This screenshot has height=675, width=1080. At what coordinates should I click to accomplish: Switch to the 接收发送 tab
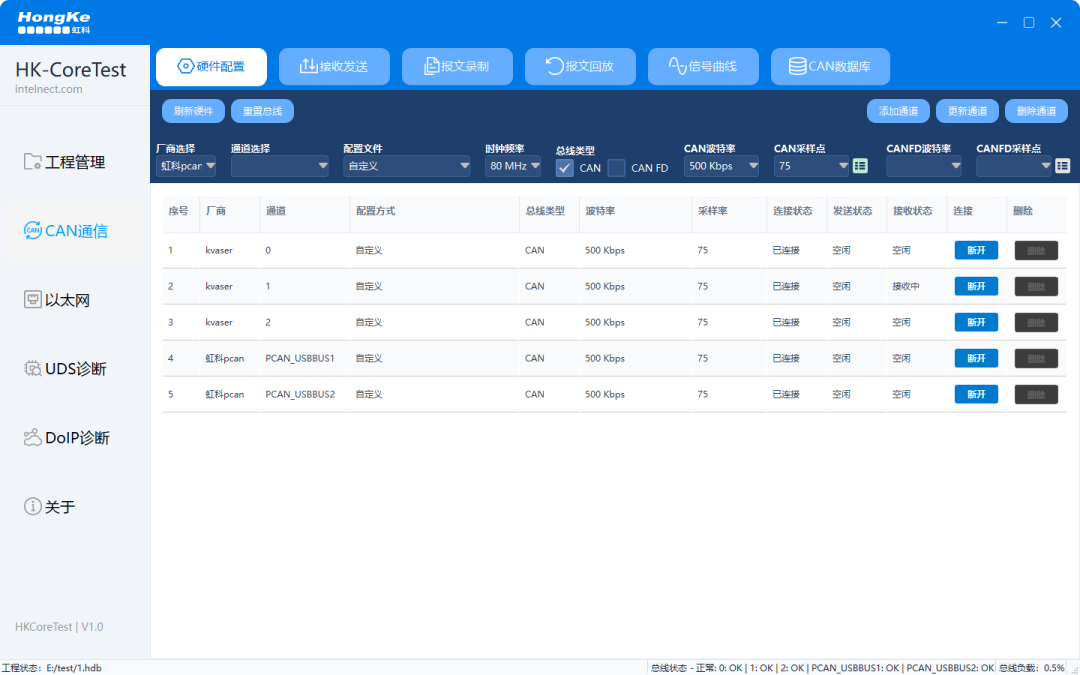point(334,67)
